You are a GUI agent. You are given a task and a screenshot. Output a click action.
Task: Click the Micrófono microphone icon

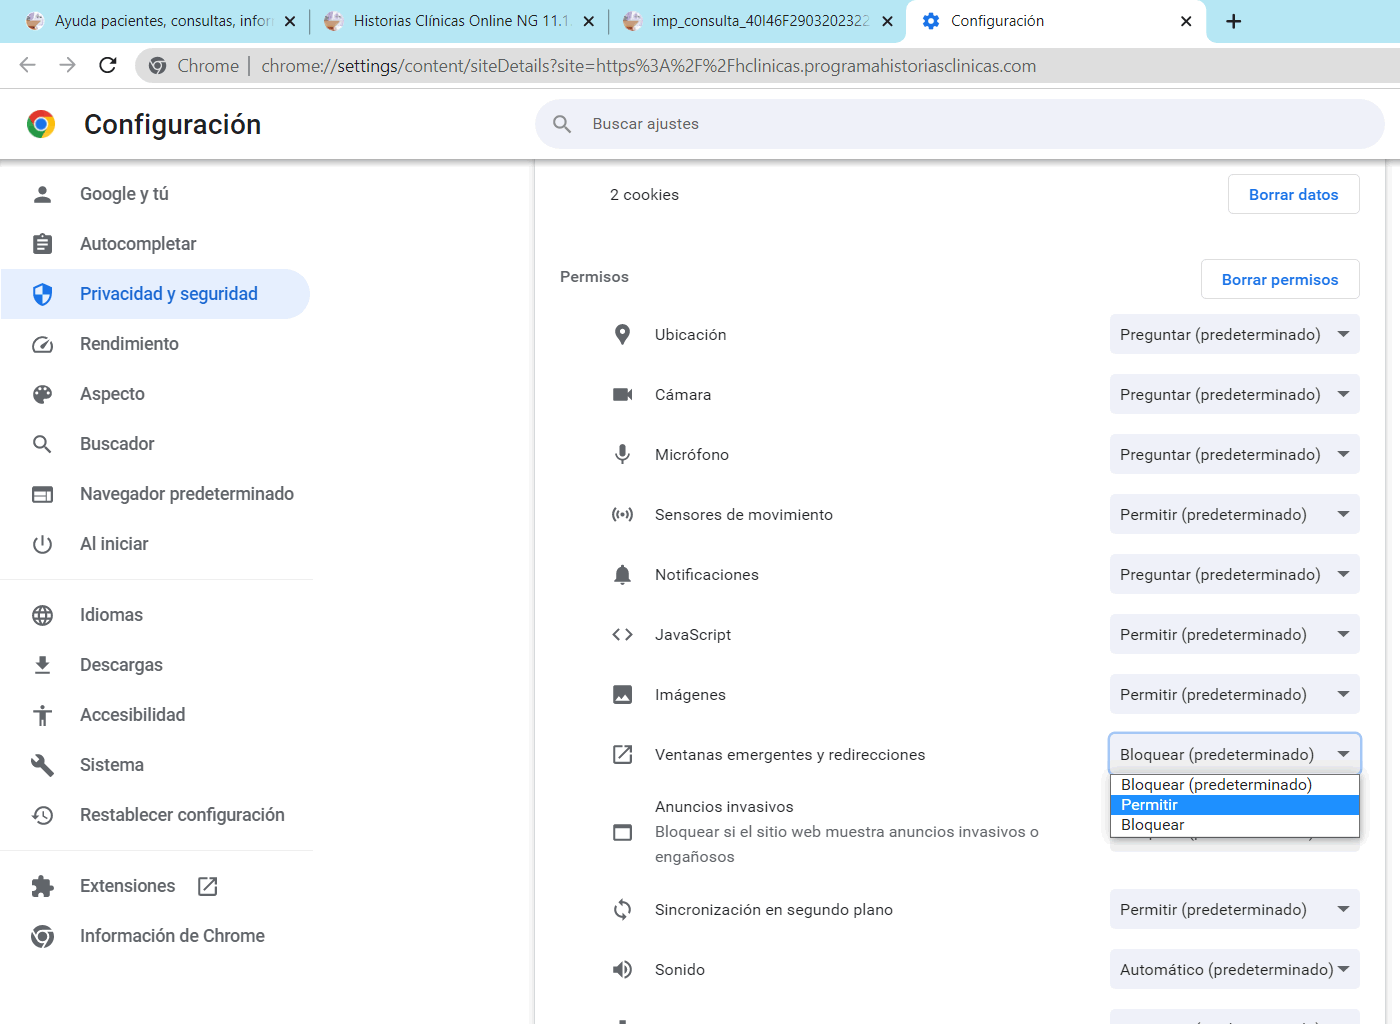click(x=622, y=454)
